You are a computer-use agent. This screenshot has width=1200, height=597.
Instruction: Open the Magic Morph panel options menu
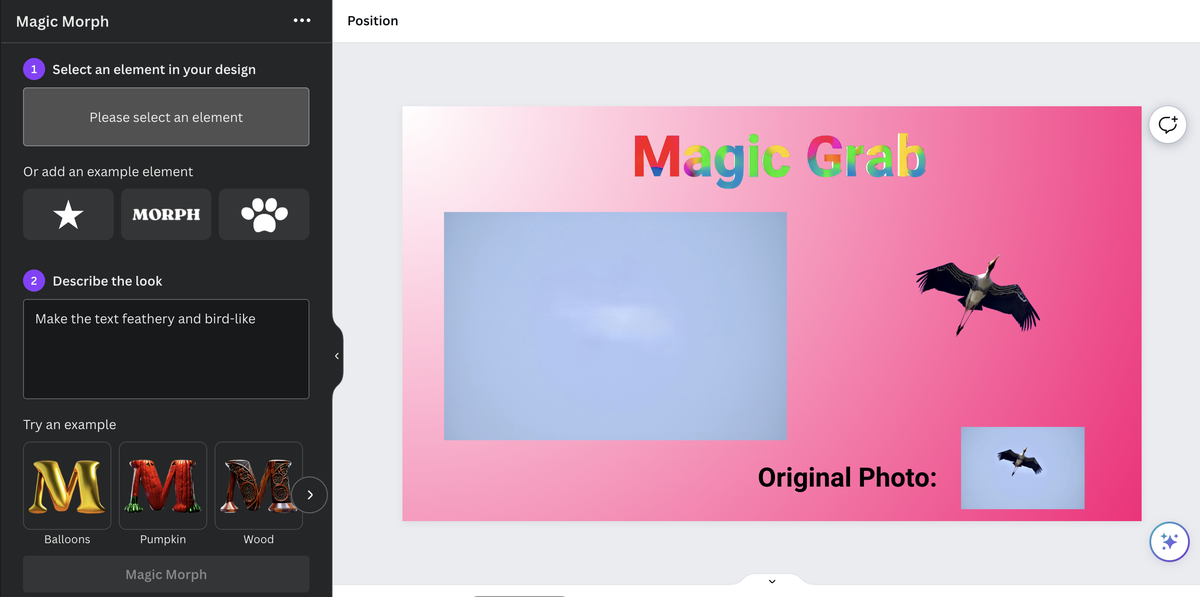pyautogui.click(x=302, y=20)
